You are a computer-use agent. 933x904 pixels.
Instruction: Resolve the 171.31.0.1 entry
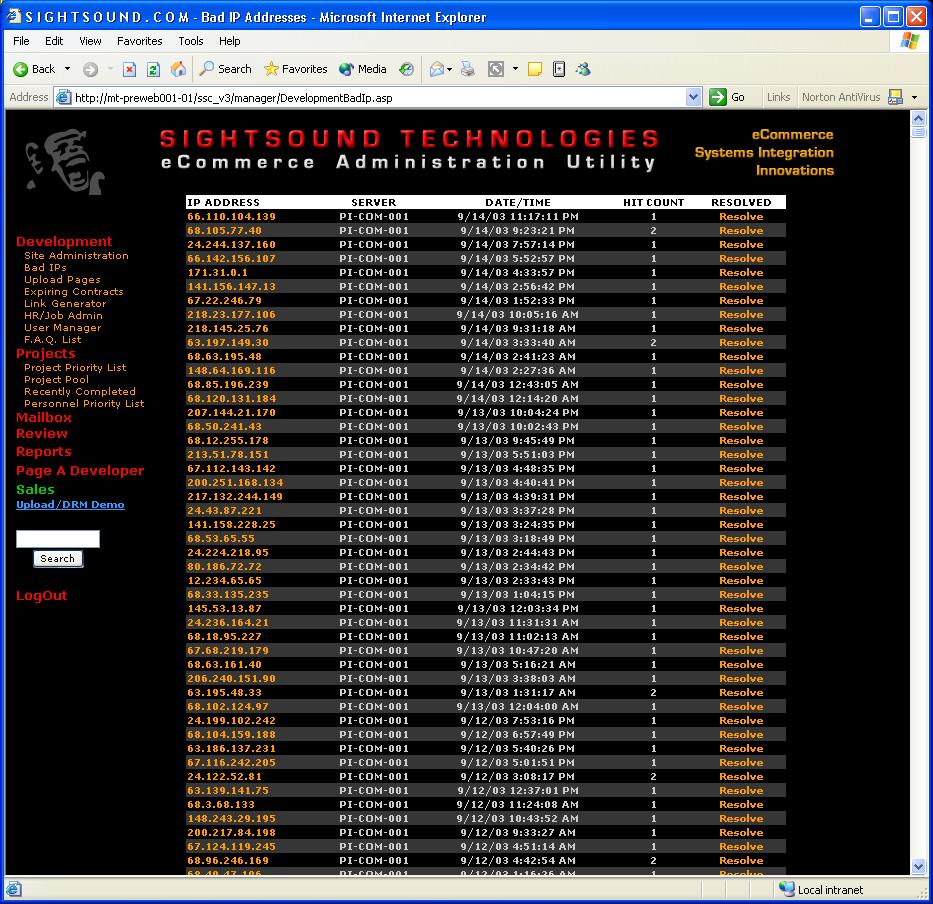pos(741,273)
